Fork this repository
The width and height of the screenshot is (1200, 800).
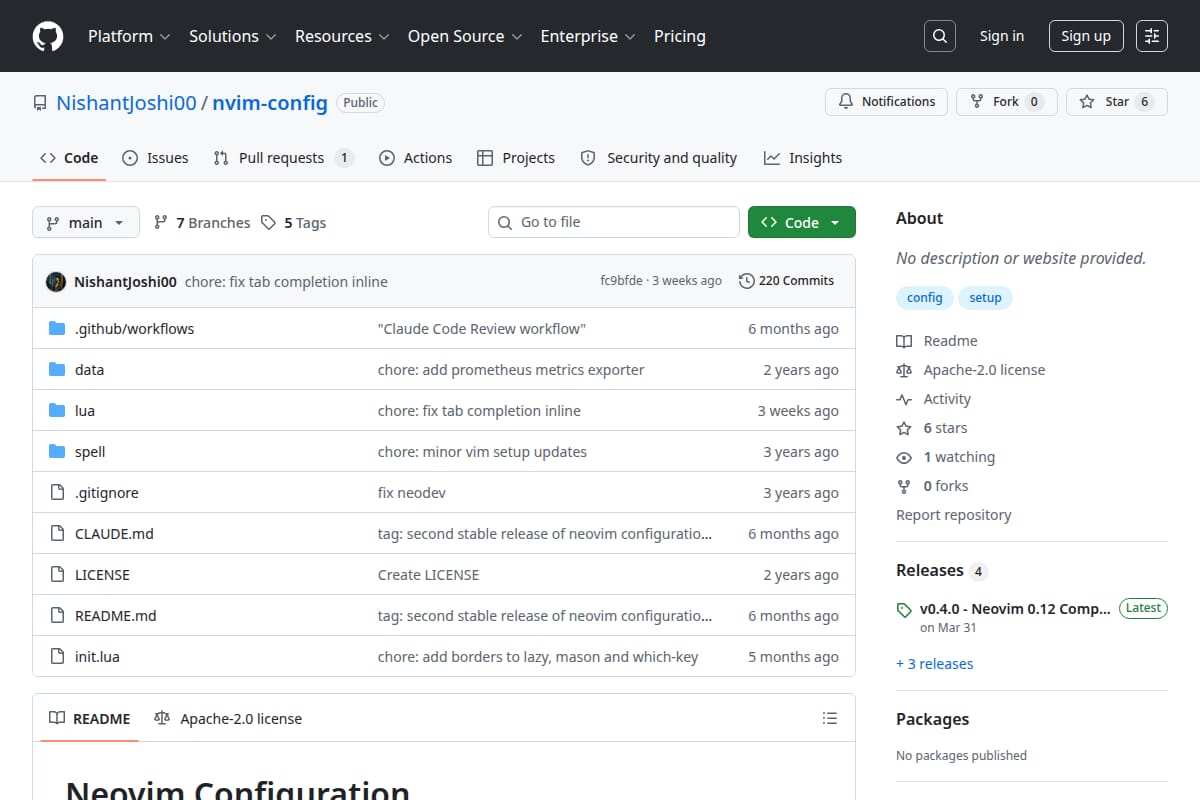pyautogui.click(x=1006, y=102)
